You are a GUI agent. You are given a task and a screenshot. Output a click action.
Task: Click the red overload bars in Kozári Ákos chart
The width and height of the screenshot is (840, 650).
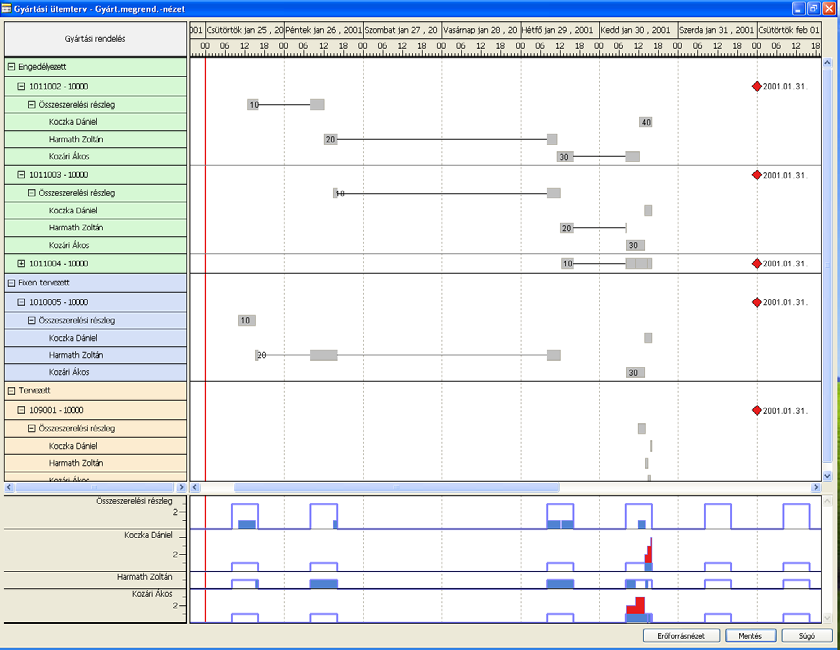tap(636, 606)
